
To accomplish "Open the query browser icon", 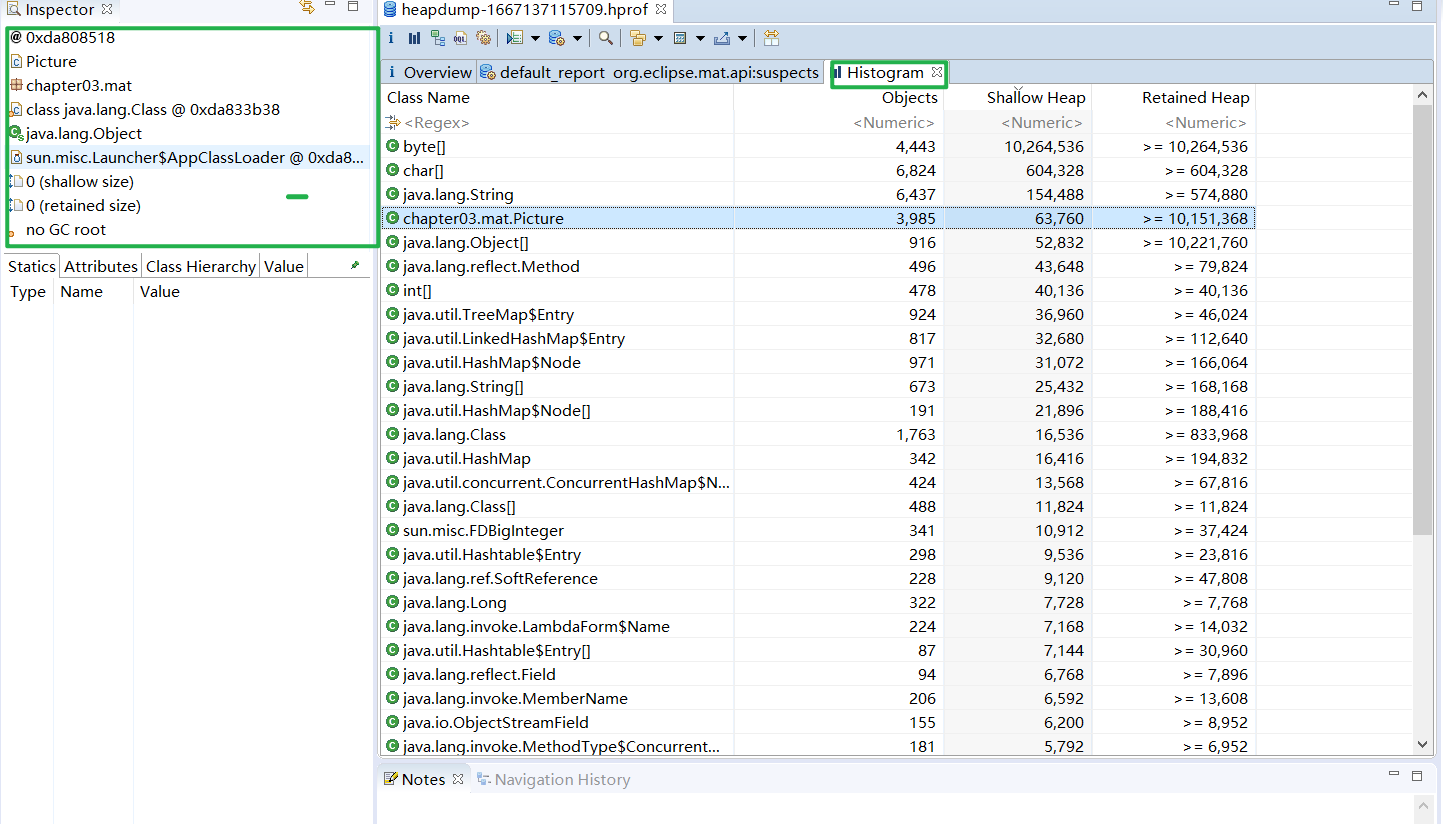I will [x=557, y=38].
